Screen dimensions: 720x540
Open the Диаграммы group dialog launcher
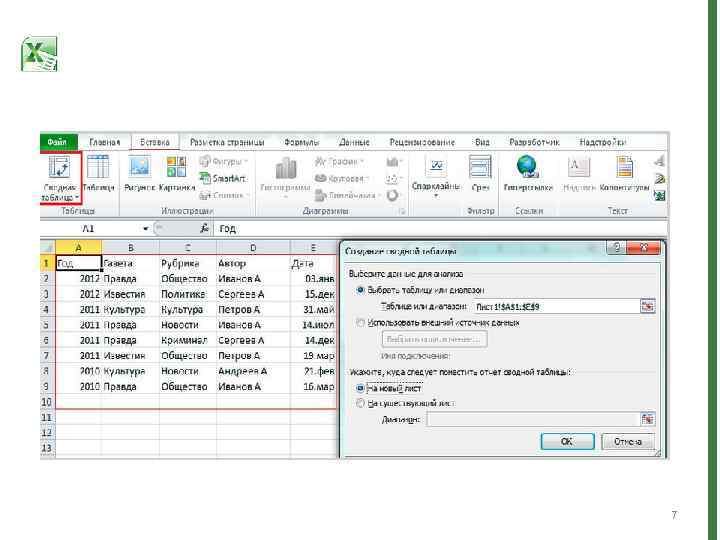tap(402, 212)
